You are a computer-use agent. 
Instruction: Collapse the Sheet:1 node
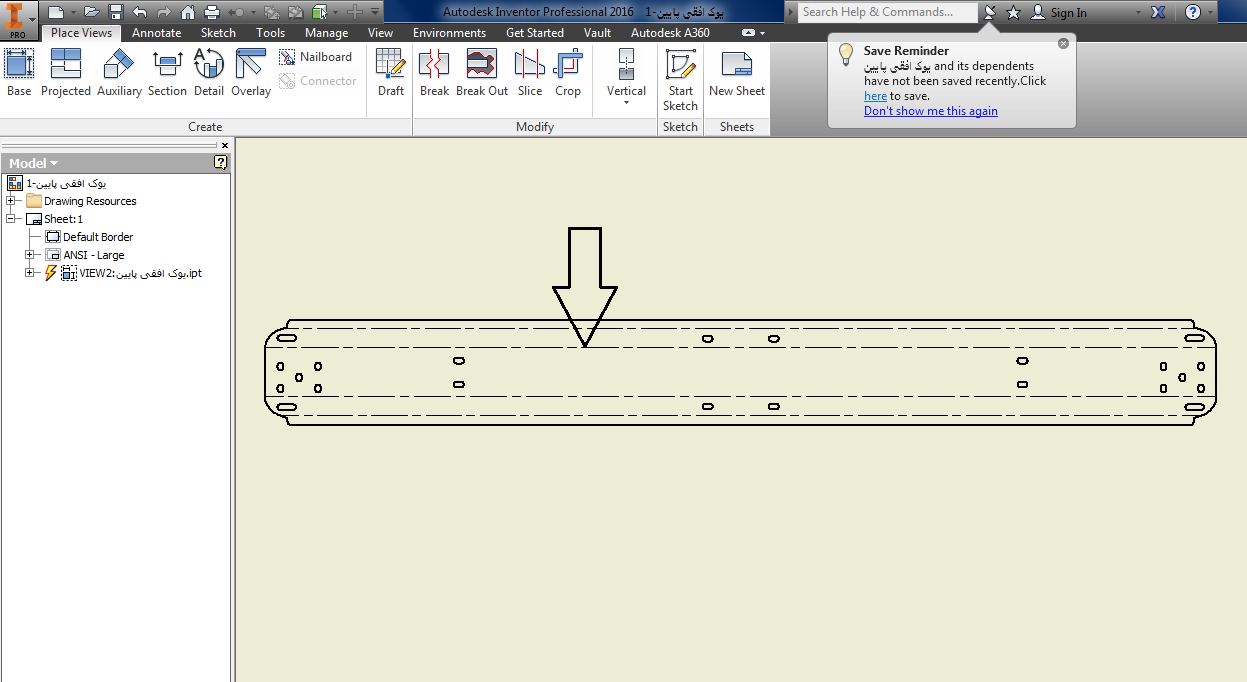click(8, 218)
